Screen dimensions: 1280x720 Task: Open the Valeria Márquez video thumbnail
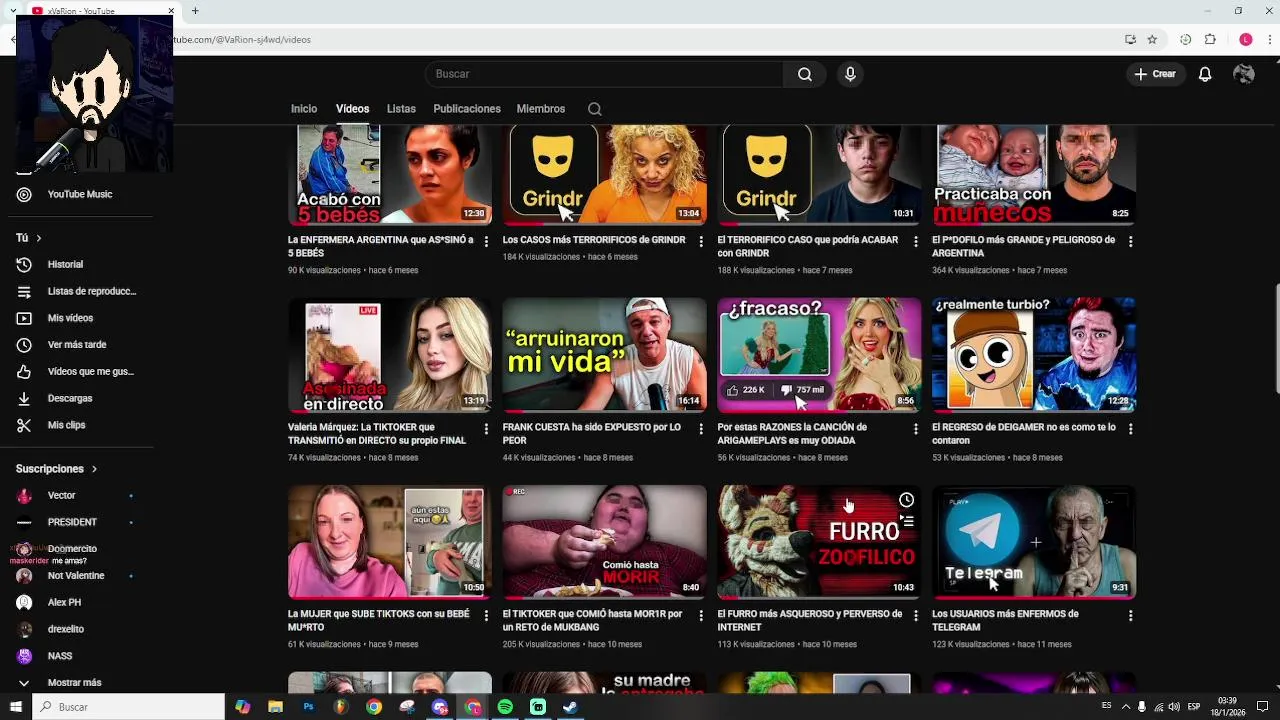(x=390, y=355)
